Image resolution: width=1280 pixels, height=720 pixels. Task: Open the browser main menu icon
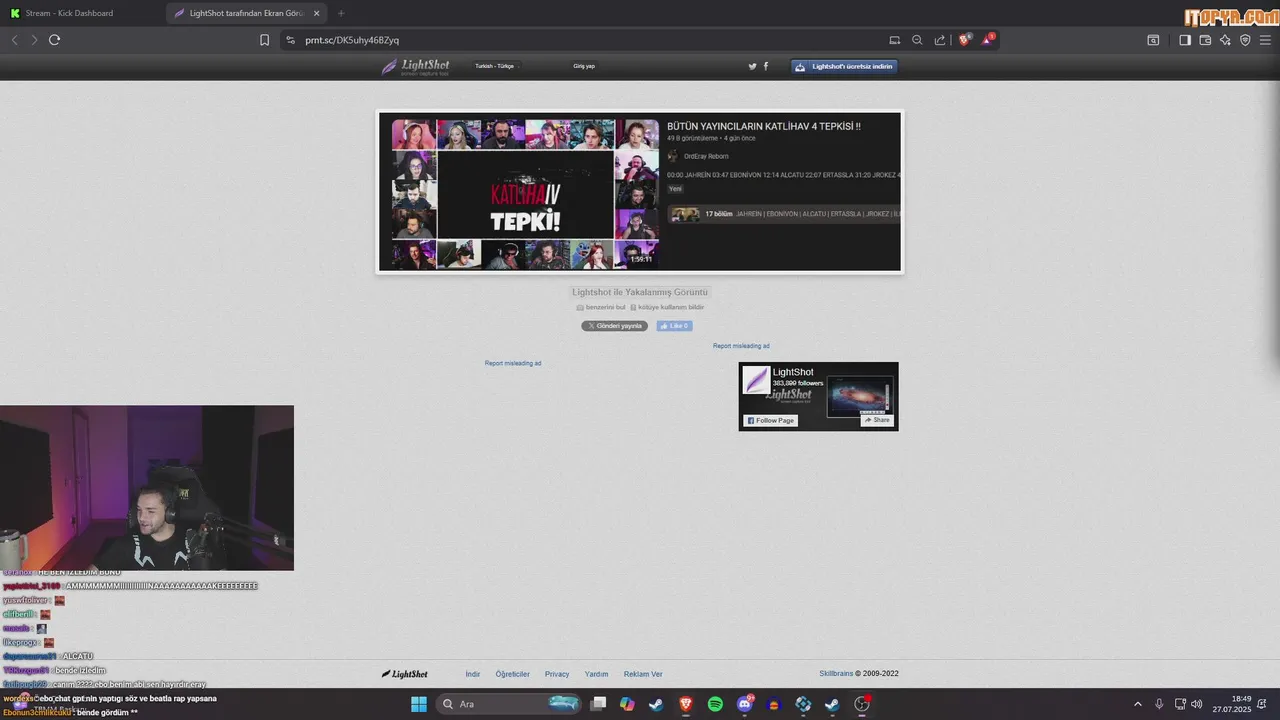click(1265, 40)
